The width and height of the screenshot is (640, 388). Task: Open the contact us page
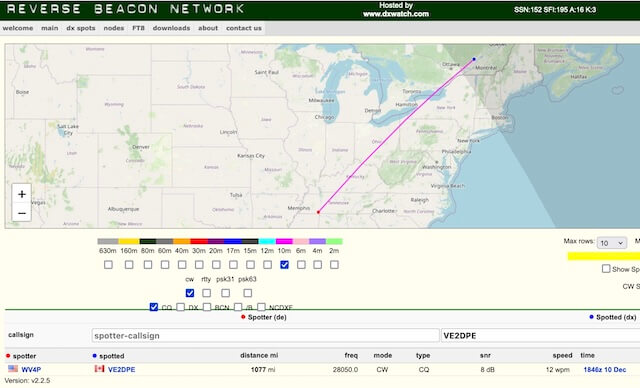click(244, 28)
